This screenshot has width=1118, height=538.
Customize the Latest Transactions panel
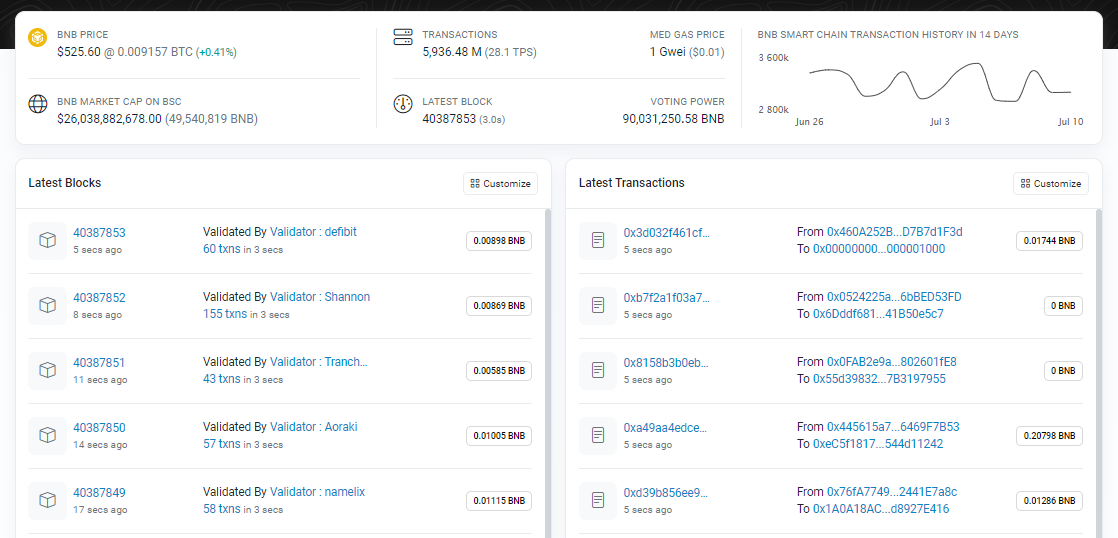coord(1051,183)
